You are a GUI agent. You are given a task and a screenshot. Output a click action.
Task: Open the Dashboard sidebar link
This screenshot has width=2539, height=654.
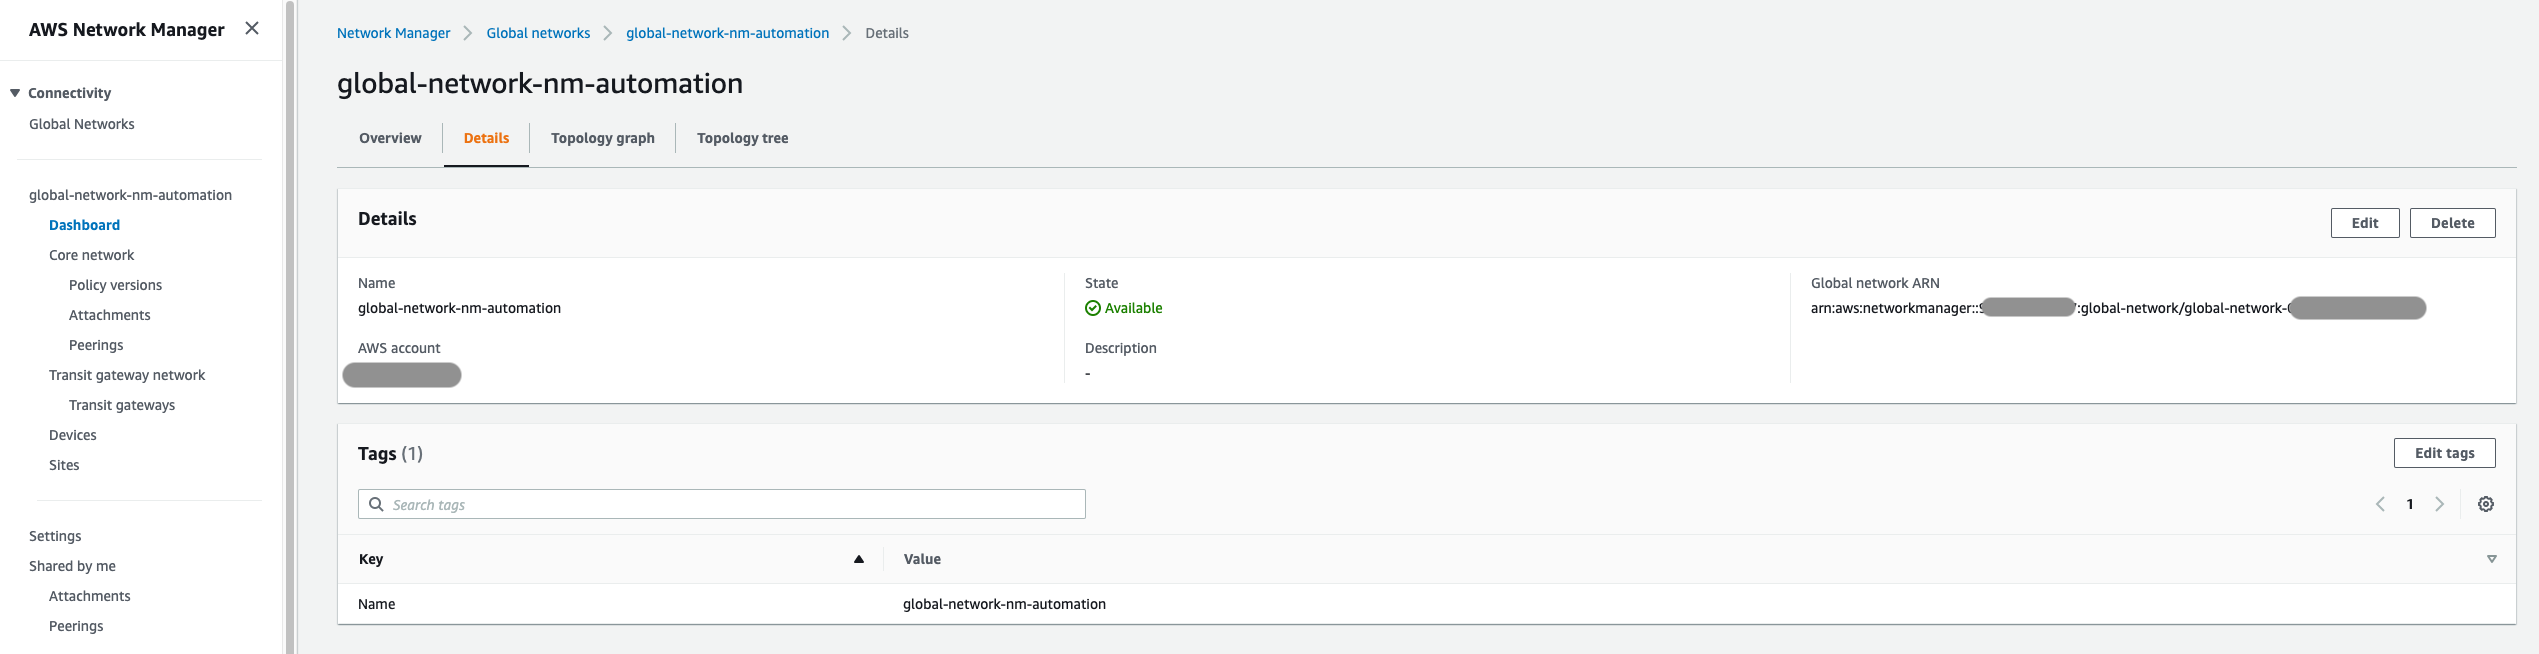[x=84, y=225]
